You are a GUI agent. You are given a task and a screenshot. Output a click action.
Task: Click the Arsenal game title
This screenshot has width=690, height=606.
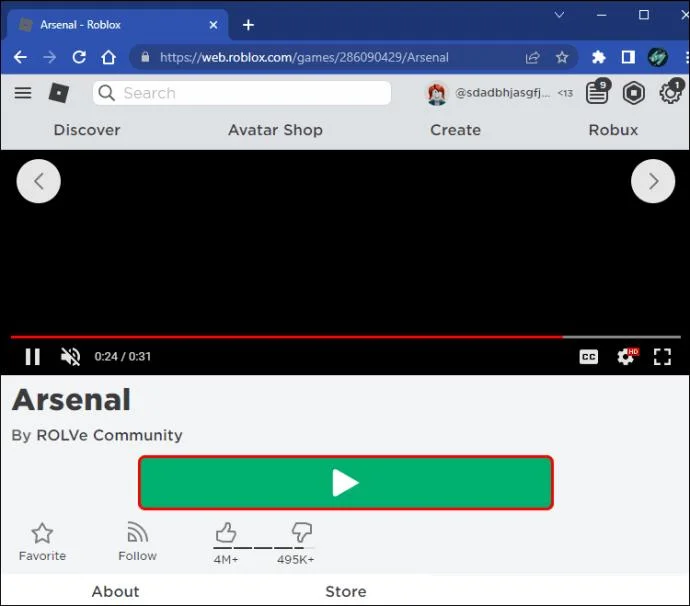pyautogui.click(x=71, y=400)
